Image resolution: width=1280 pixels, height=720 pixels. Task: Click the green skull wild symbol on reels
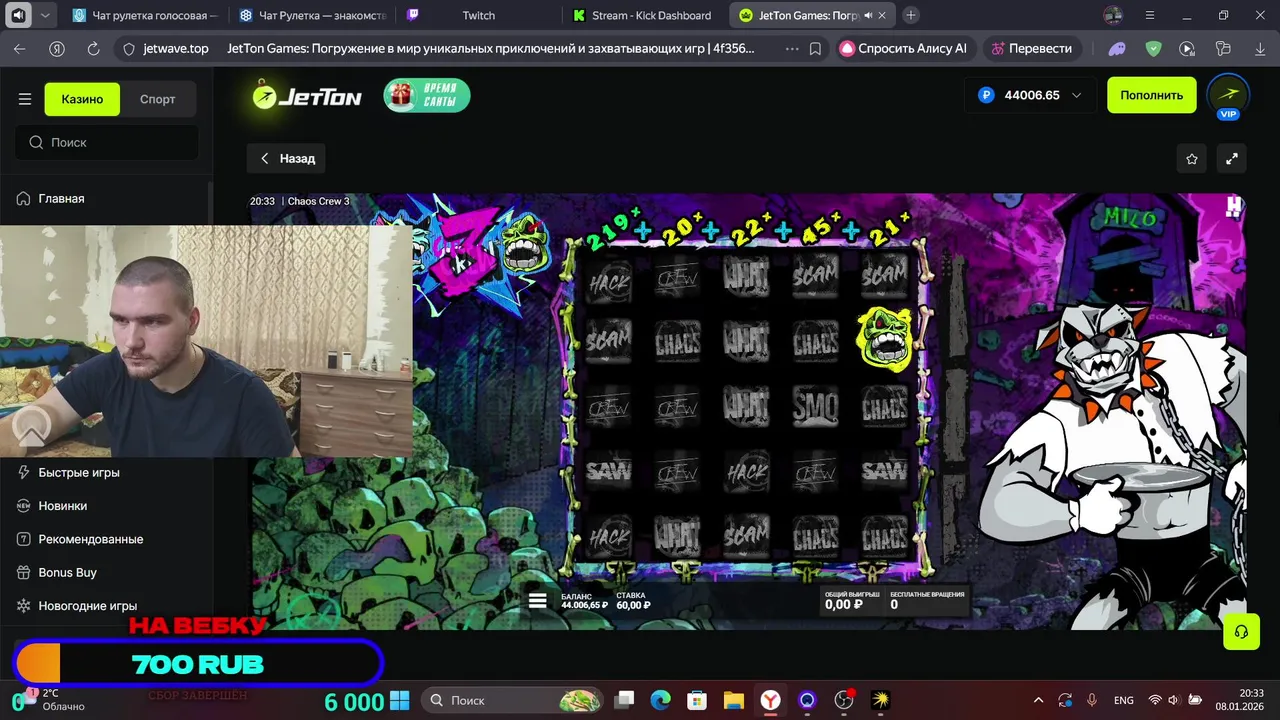884,338
